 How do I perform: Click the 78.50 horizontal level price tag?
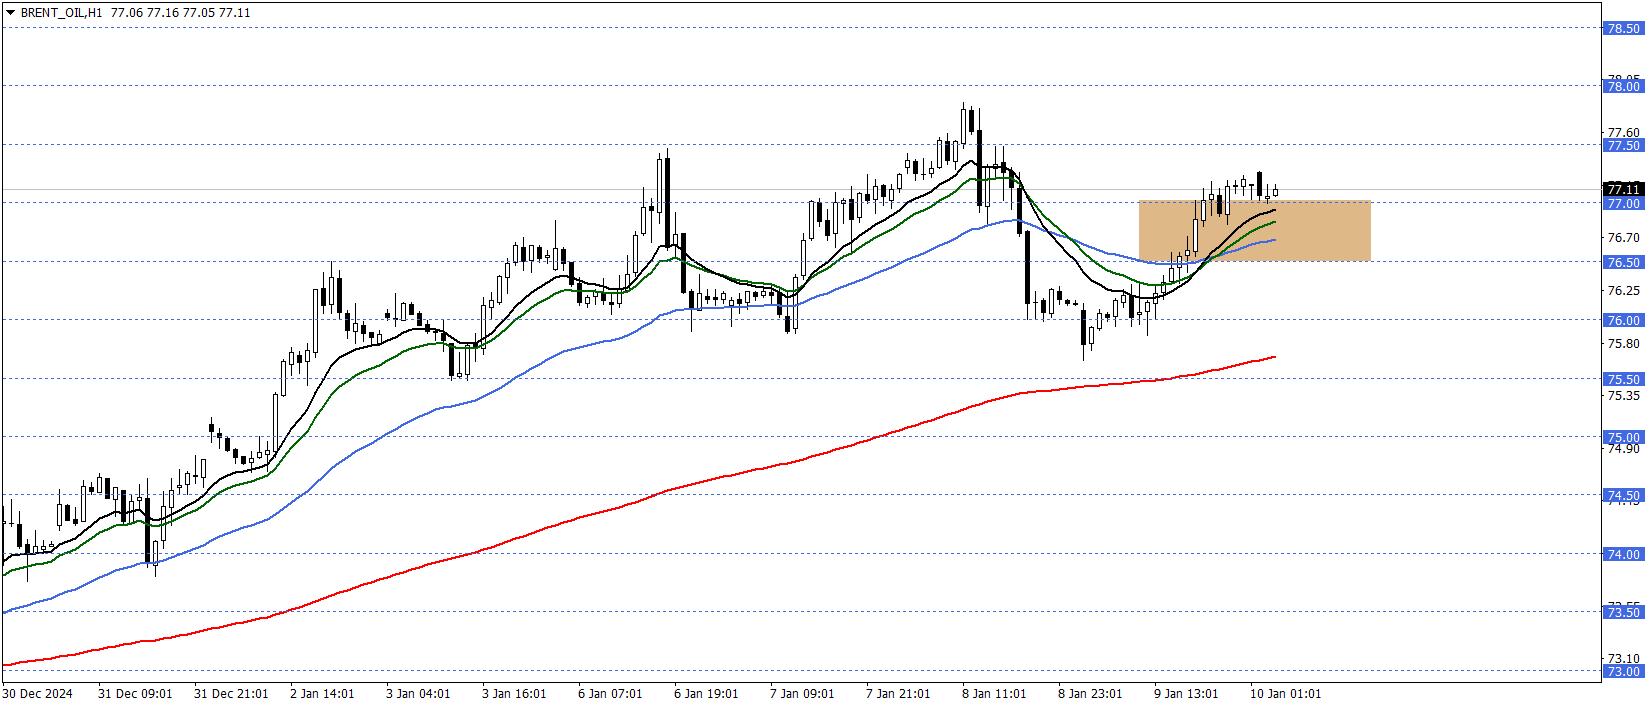(1623, 28)
